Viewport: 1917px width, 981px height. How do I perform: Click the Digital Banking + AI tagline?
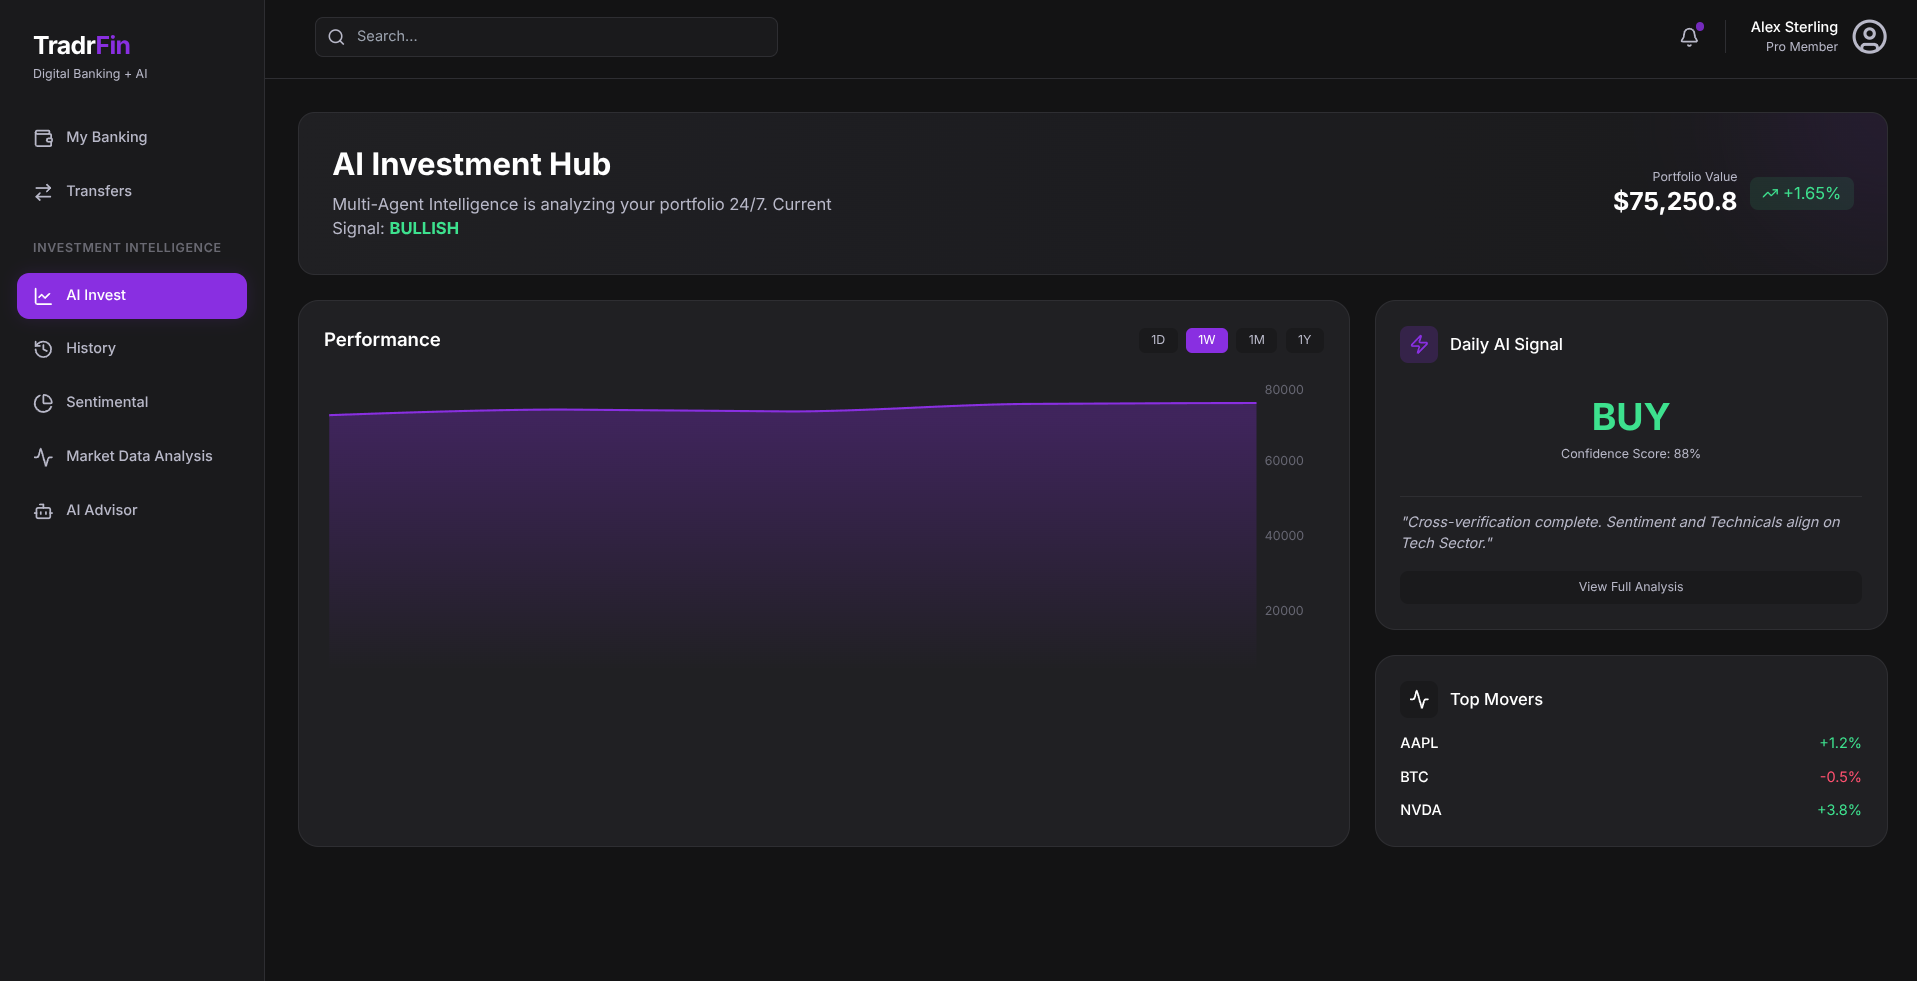[90, 74]
